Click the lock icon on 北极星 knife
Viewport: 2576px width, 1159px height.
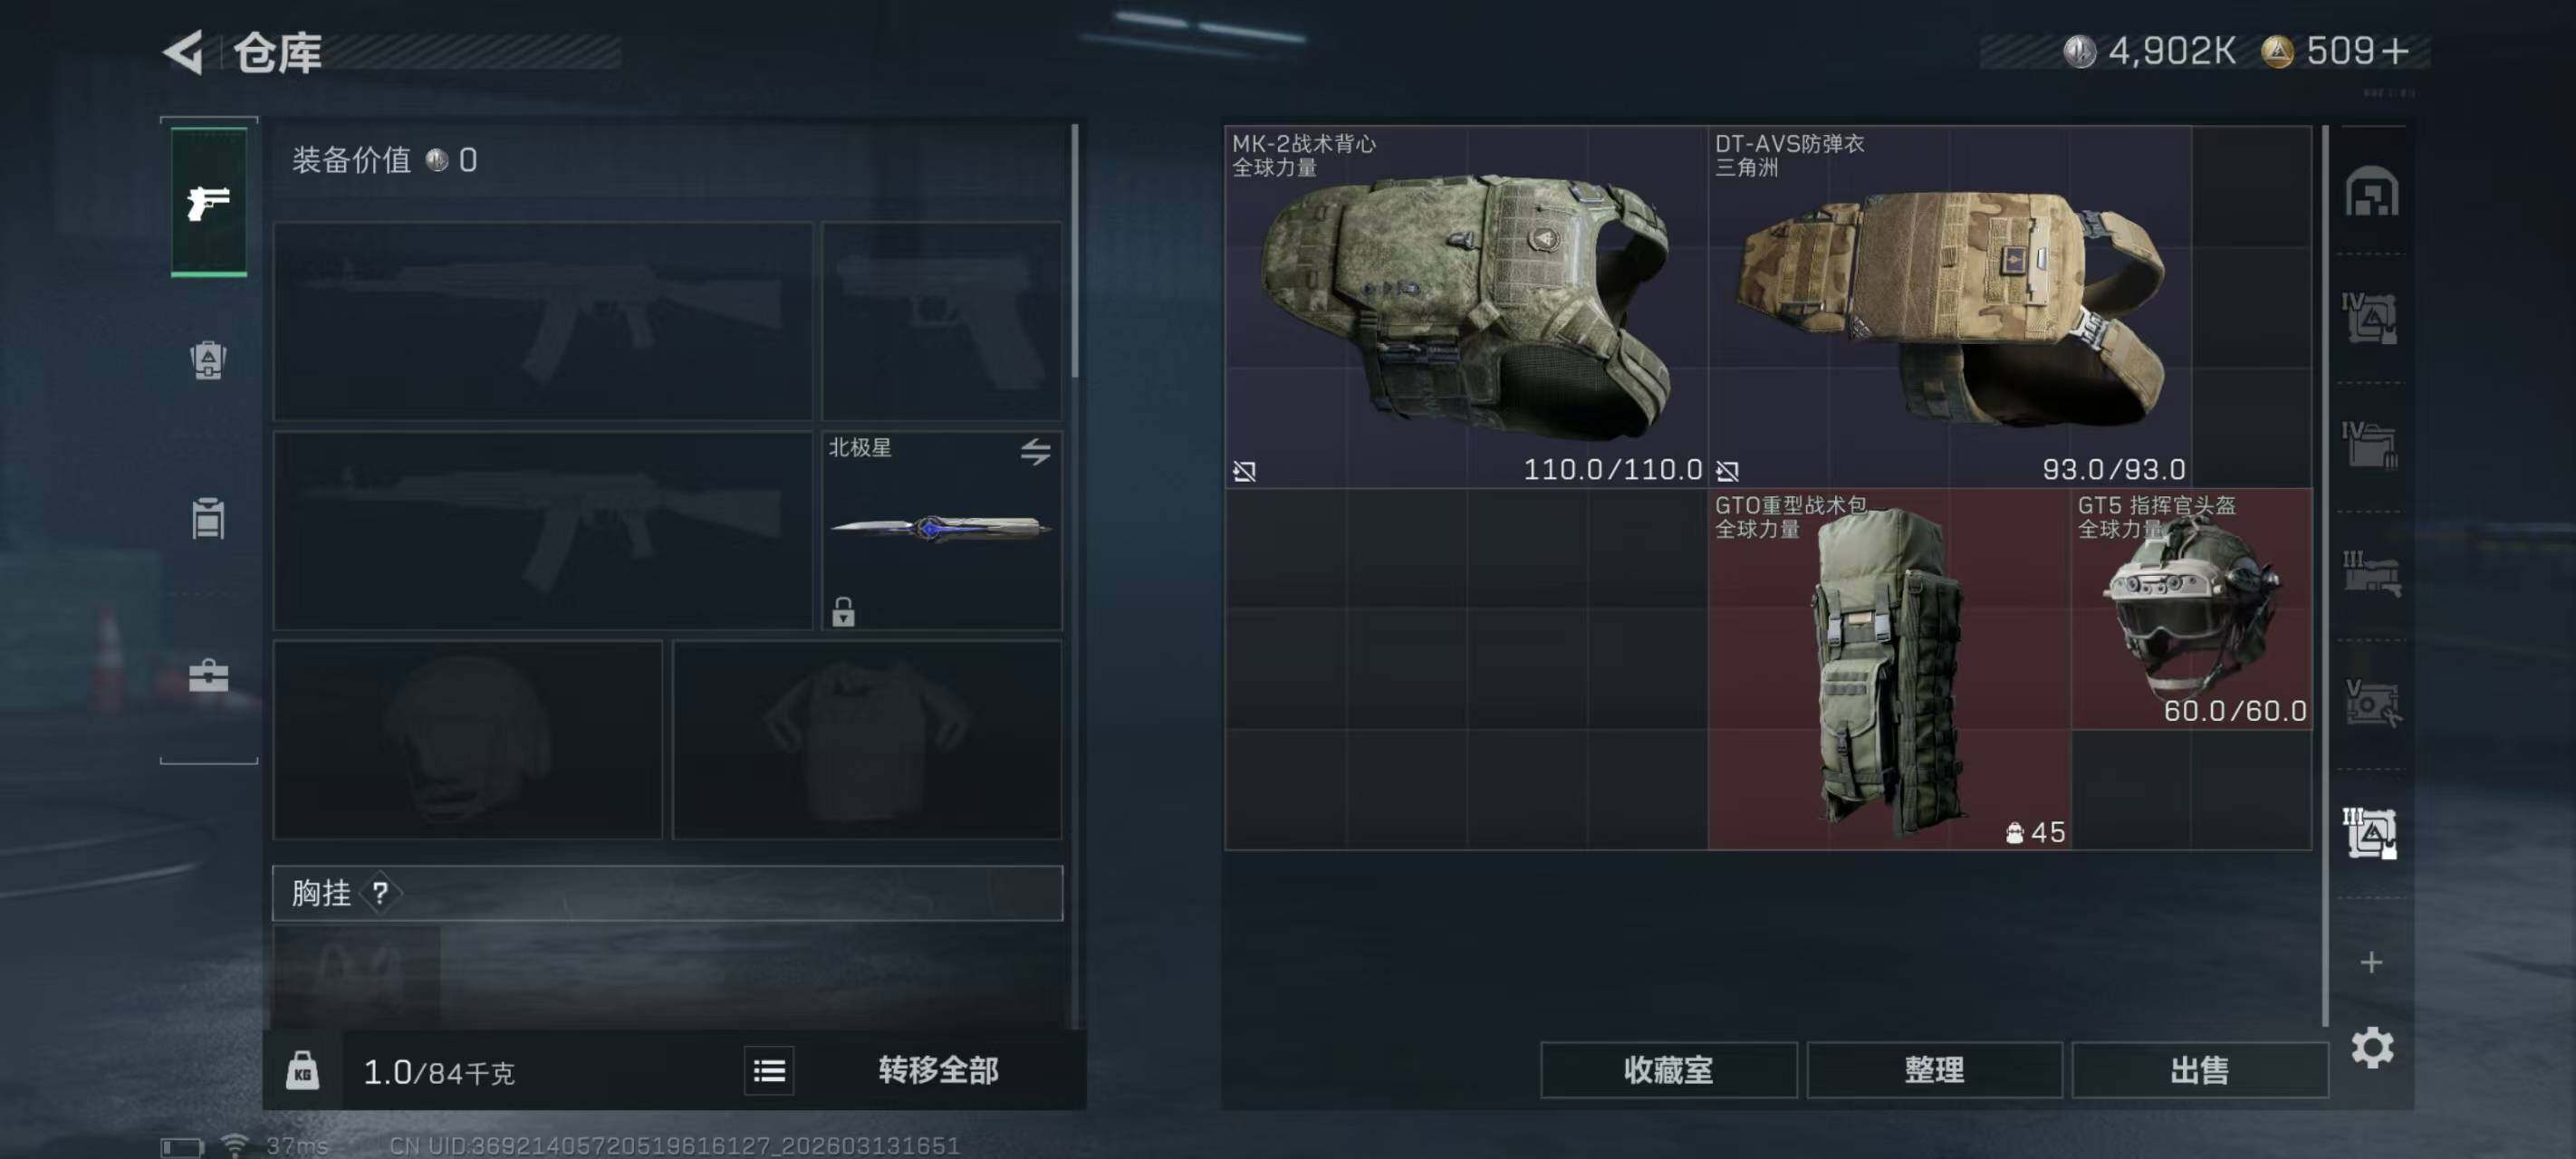coord(843,611)
